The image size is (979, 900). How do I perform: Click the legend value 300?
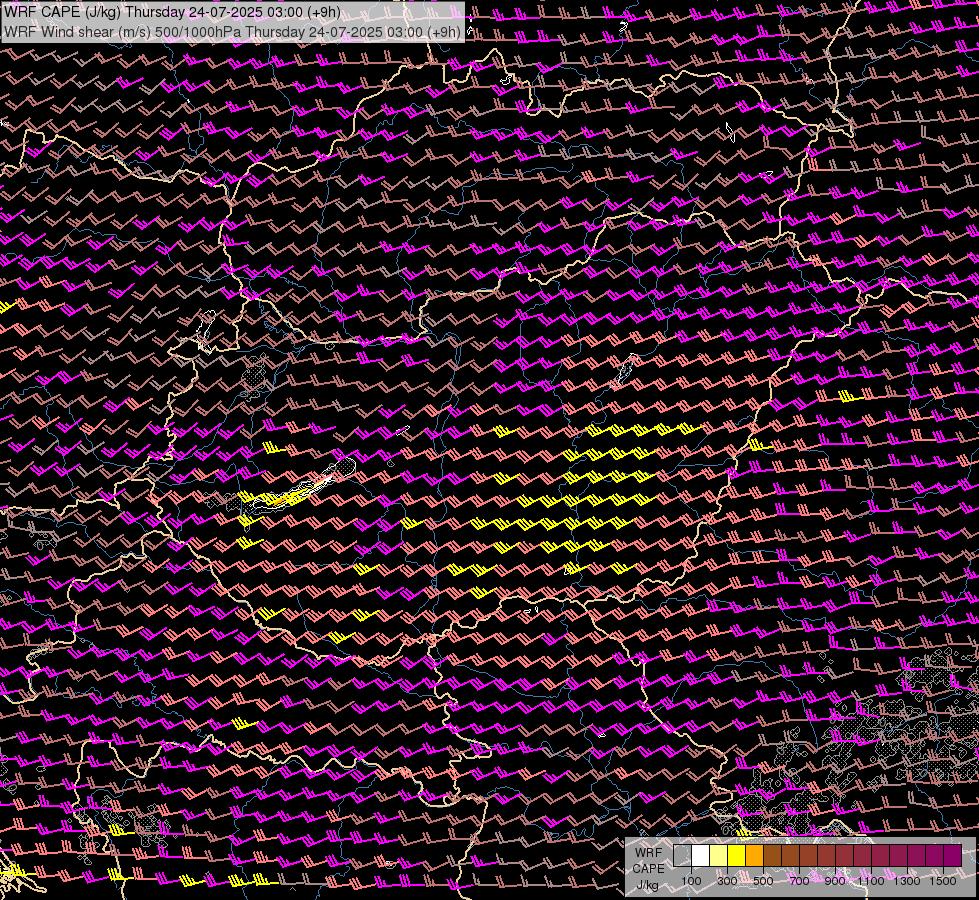tap(727, 881)
